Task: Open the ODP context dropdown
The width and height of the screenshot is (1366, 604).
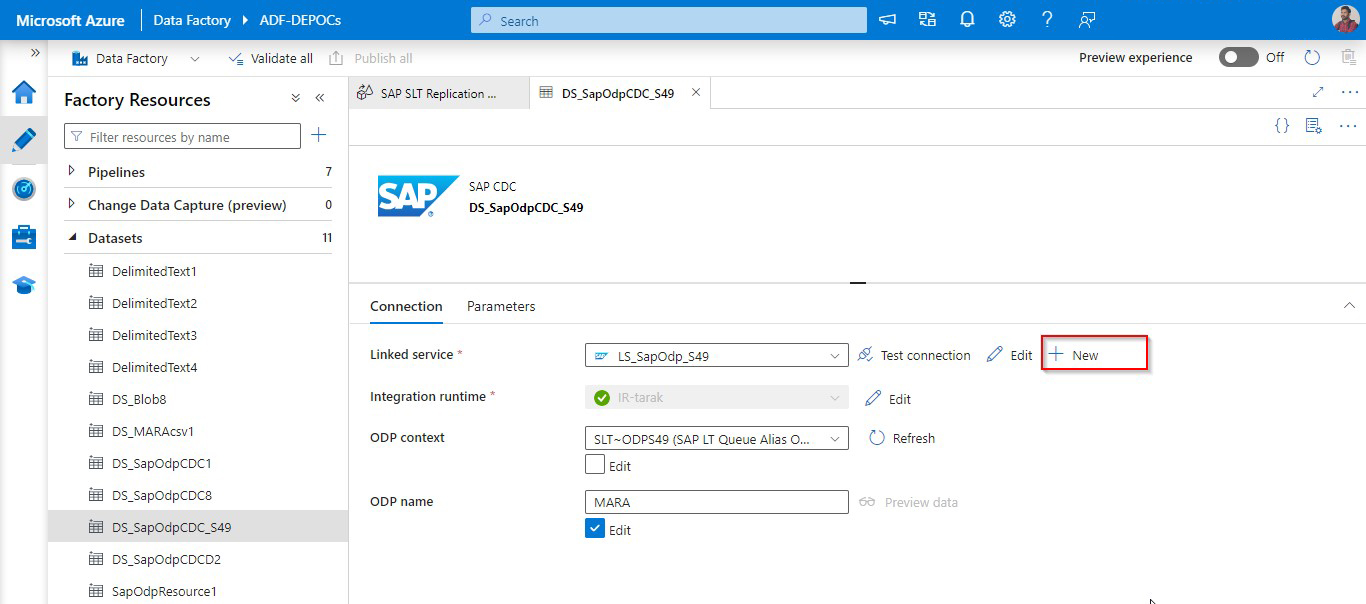Action: pyautogui.click(x=716, y=438)
